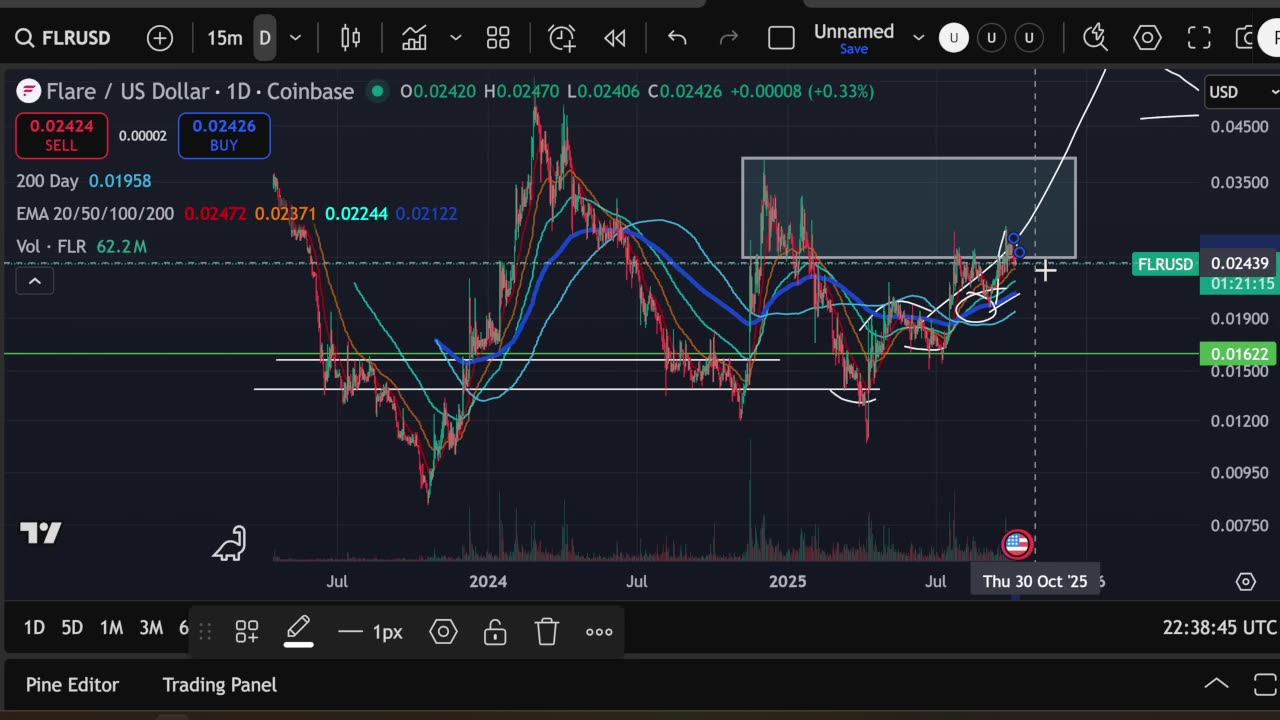
Task: Maximize the bottom panel
Action: (x=1265, y=685)
